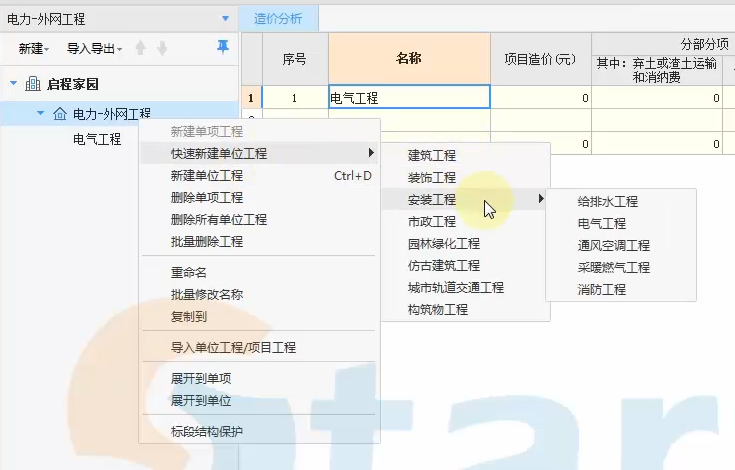Click the house icon beside 电力-外网工程 node
The image size is (735, 470).
[x=60, y=114]
